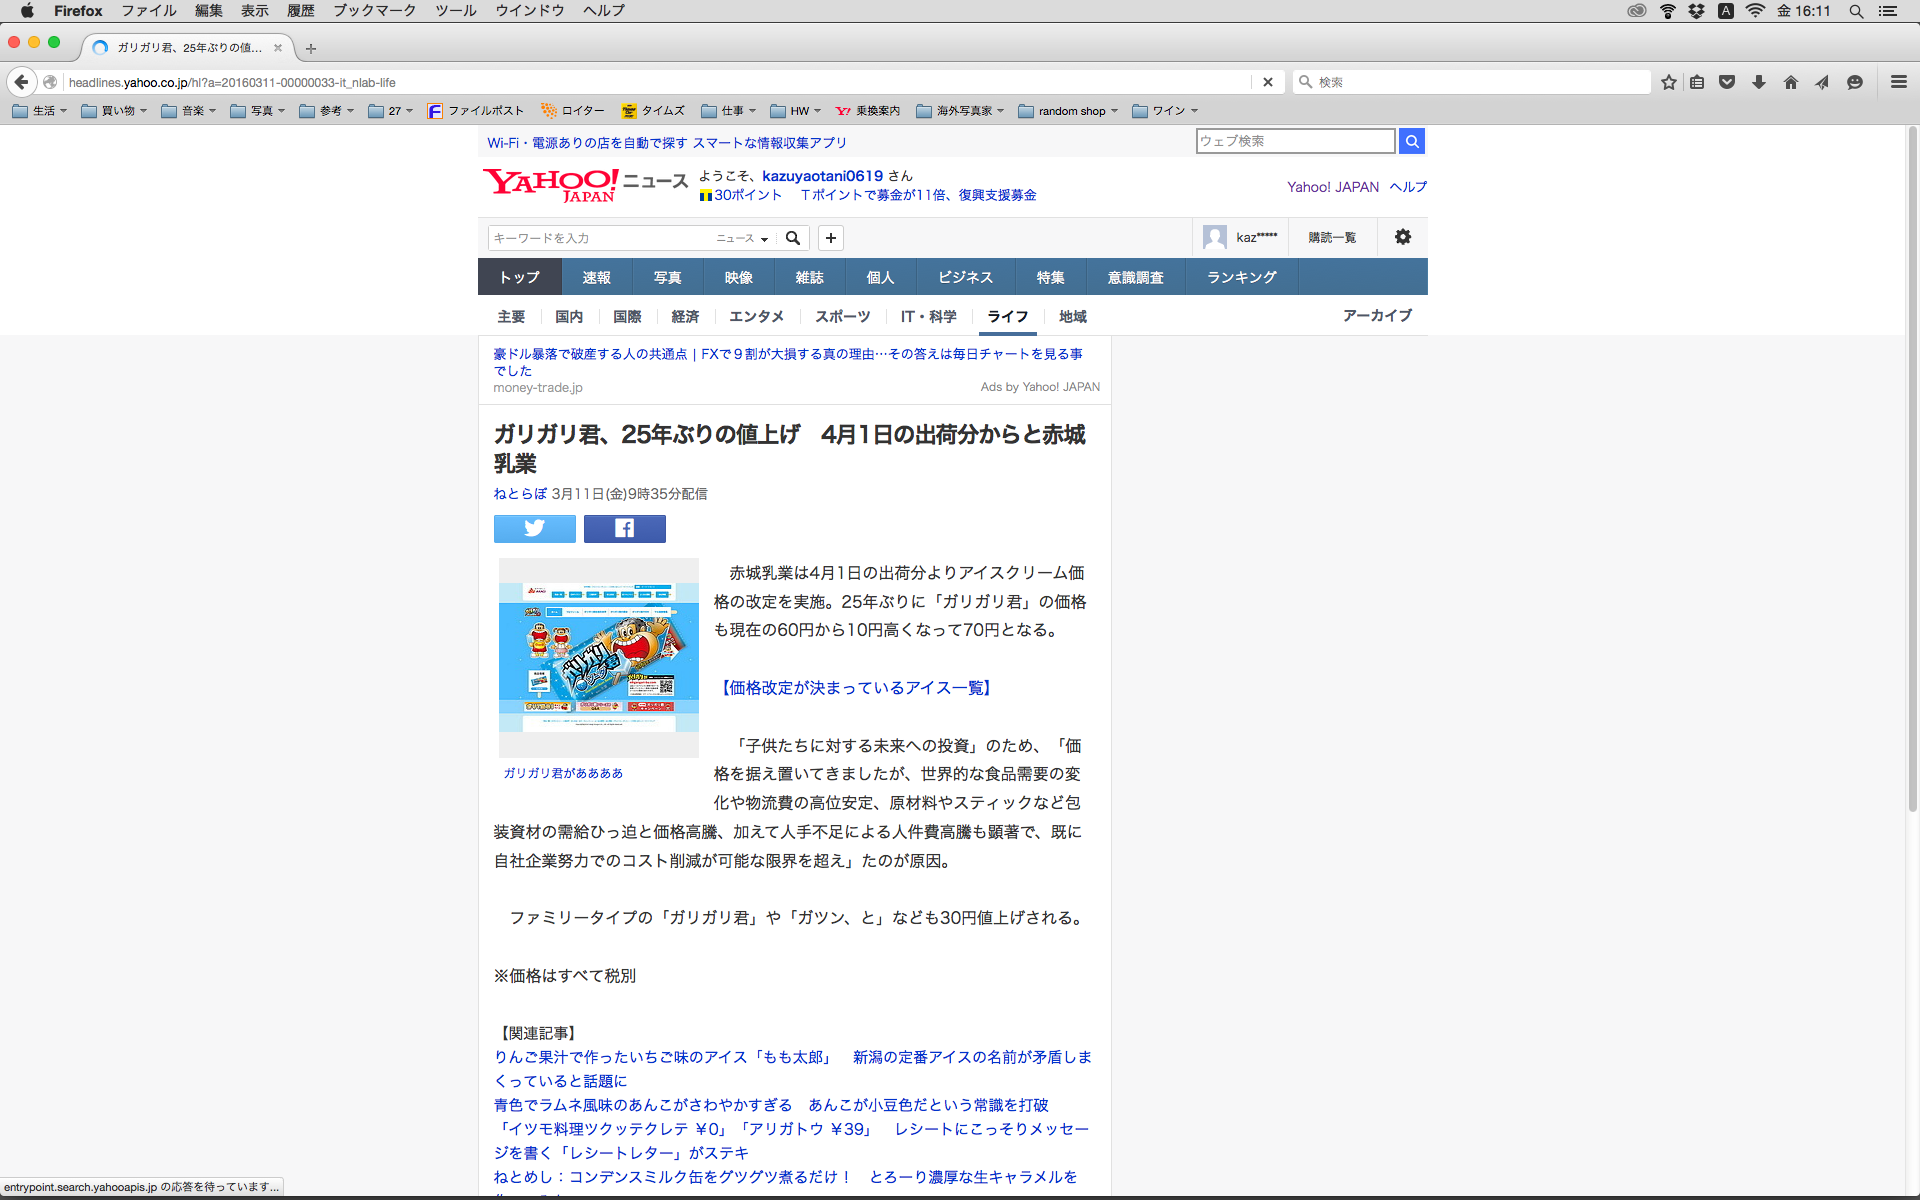Select the スポーツ category tab
The height and width of the screenshot is (1200, 1920).
click(842, 316)
